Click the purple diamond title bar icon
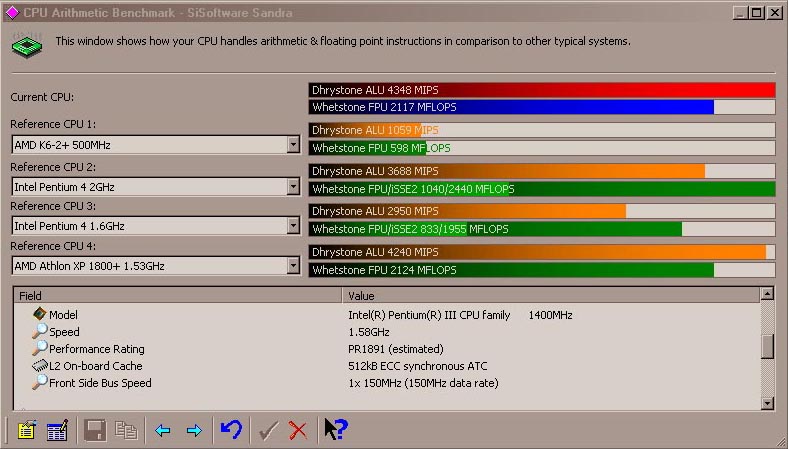The height and width of the screenshot is (449, 788). coord(12,13)
